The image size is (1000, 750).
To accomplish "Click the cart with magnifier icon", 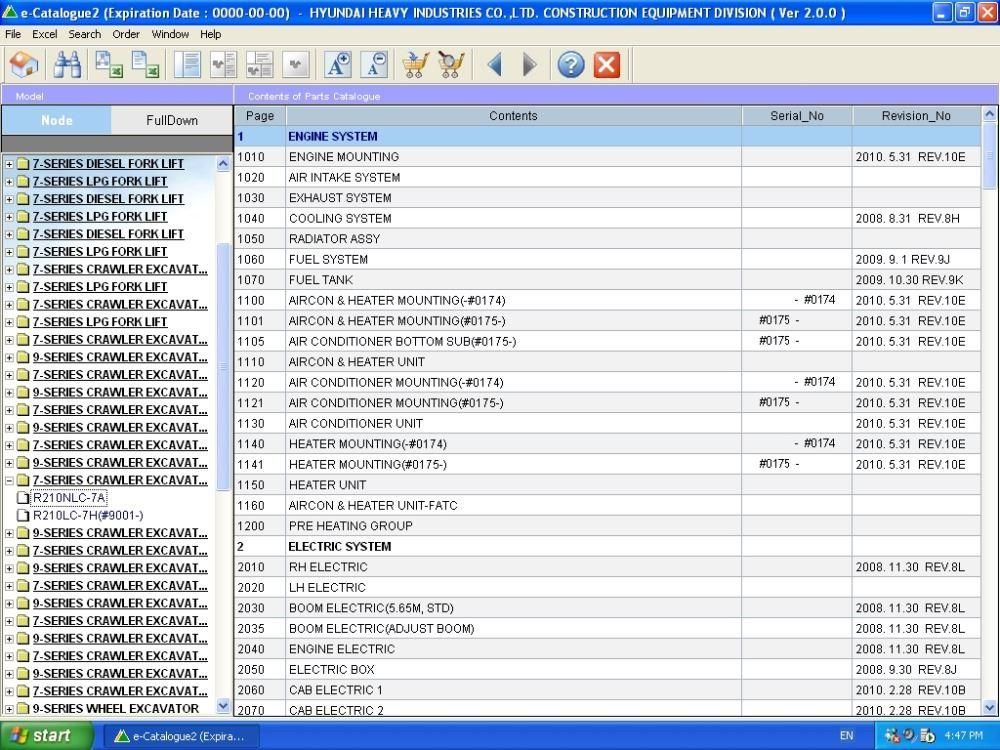I will 451,65.
